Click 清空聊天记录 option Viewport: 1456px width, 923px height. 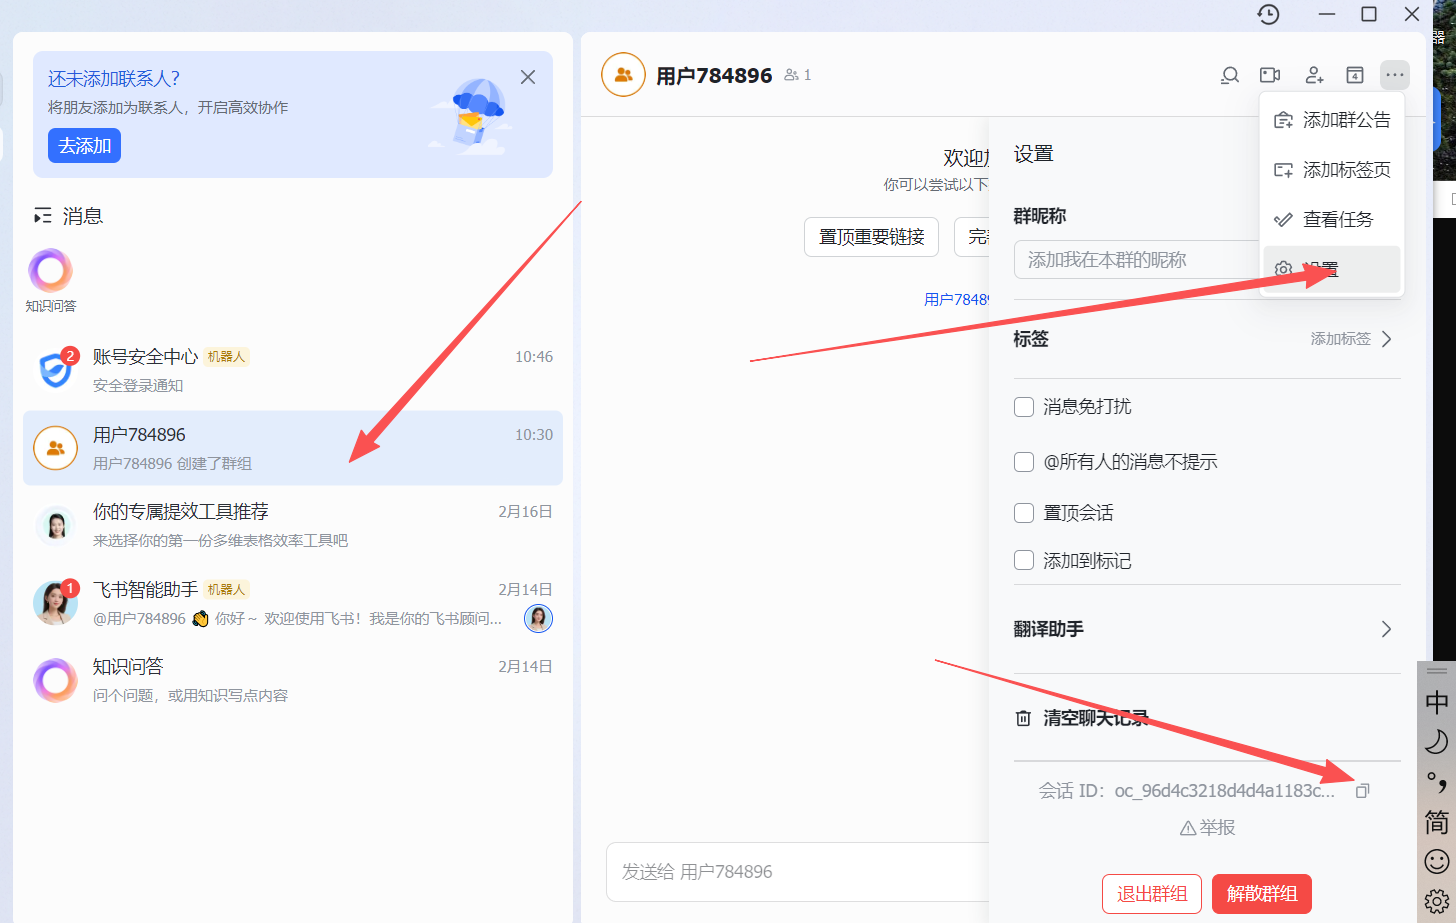1096,718
